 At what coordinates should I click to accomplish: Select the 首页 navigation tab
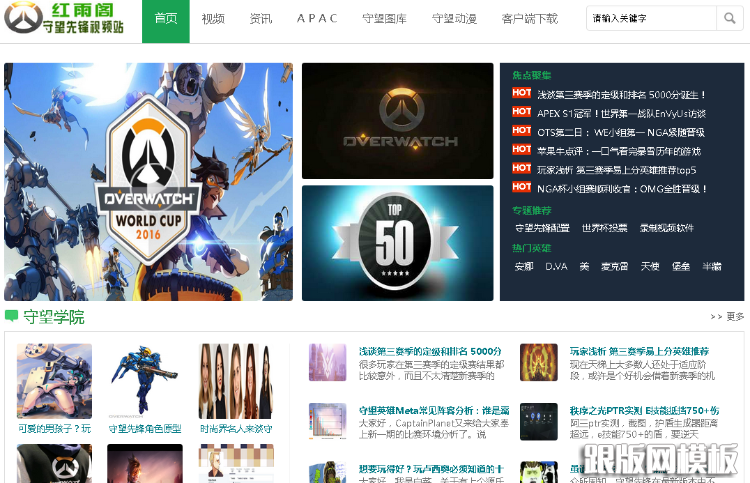[x=166, y=19]
